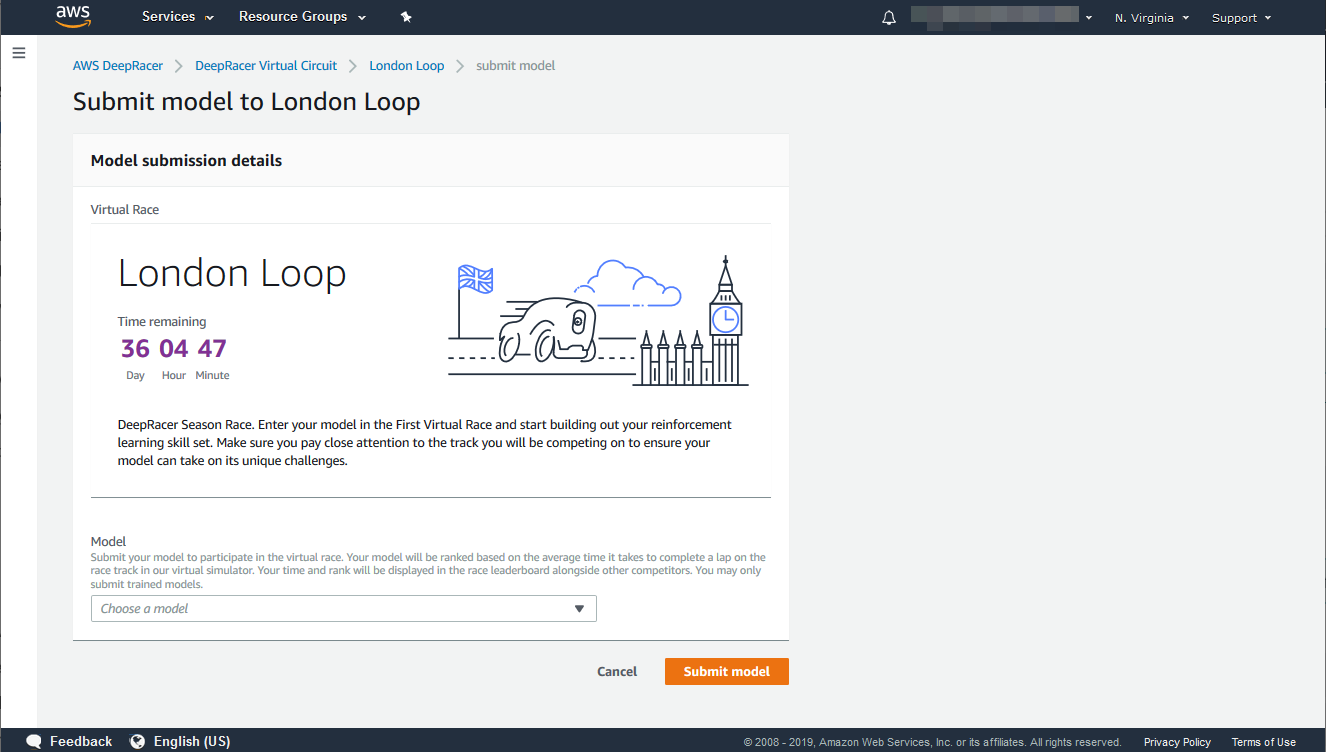Click the Feedback speech bubble icon
Image resolution: width=1326 pixels, height=752 pixels.
click(34, 741)
